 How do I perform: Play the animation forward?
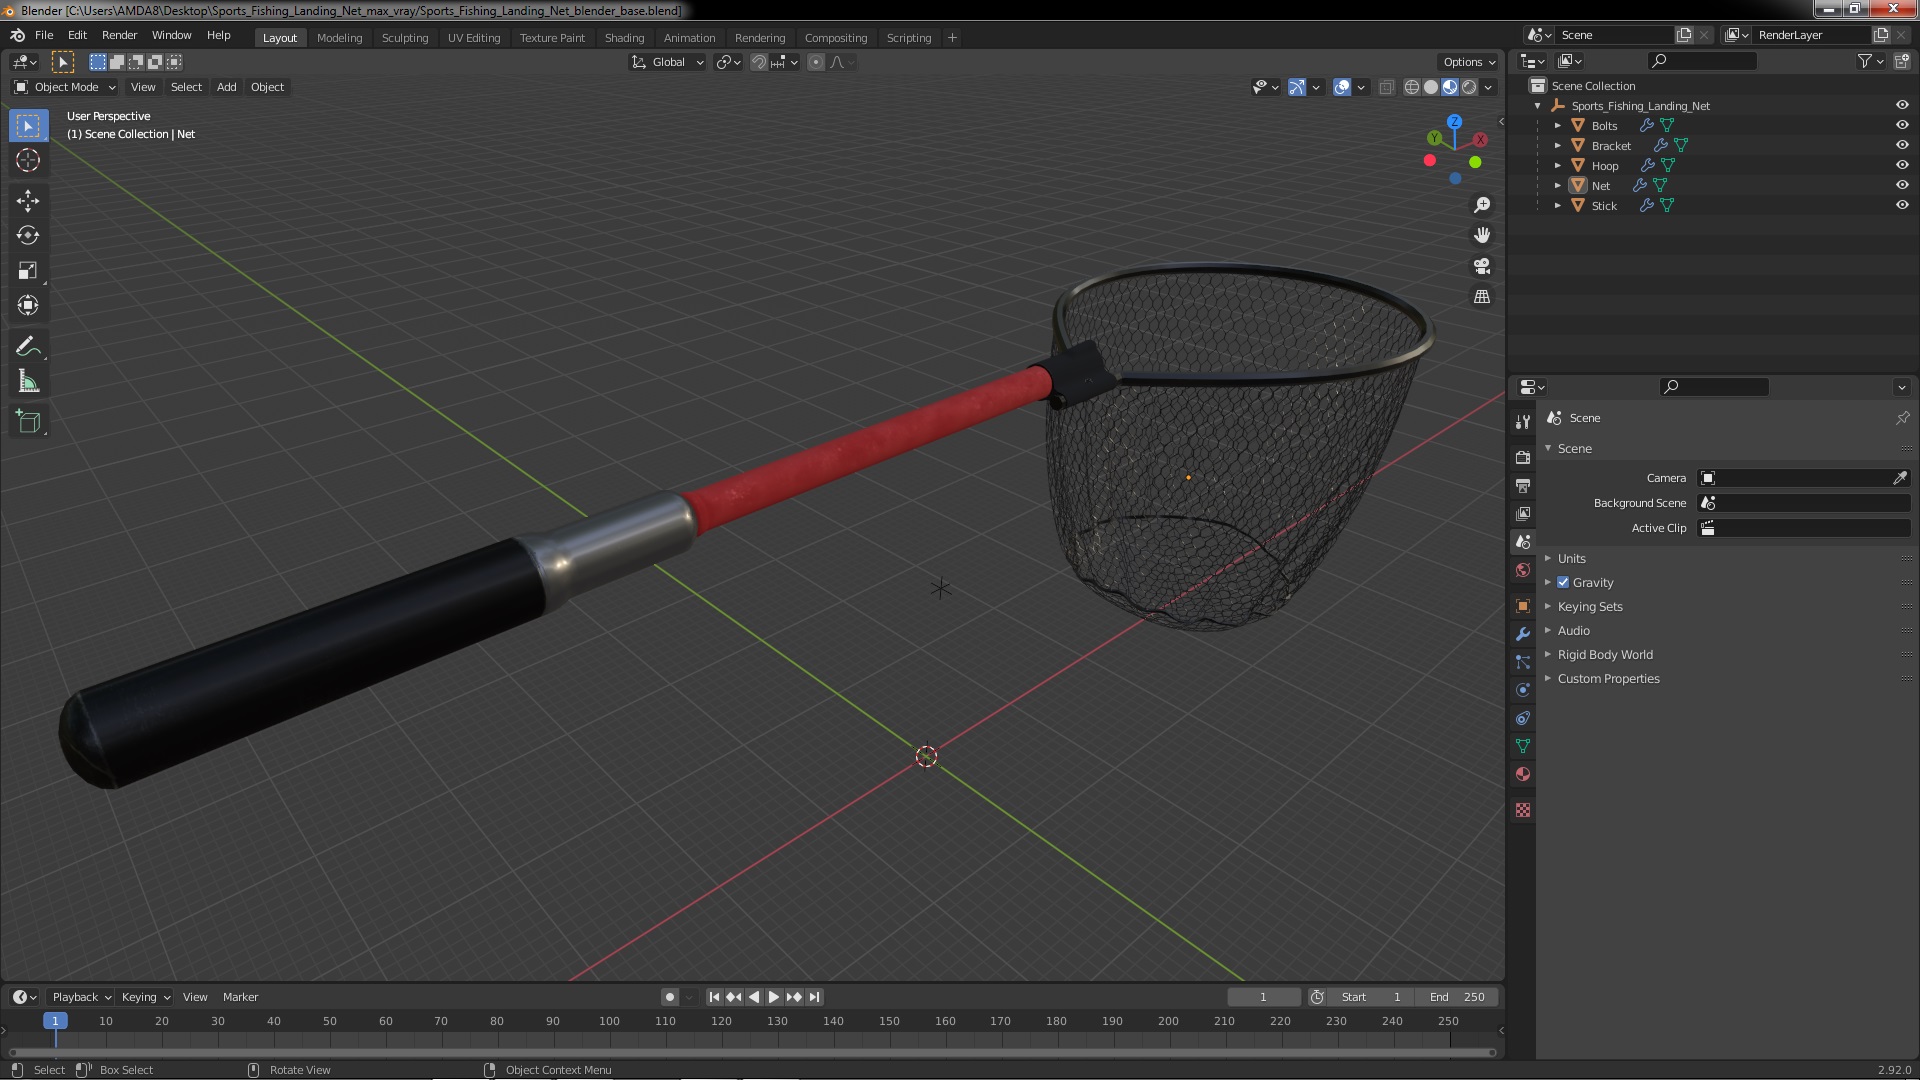click(774, 997)
